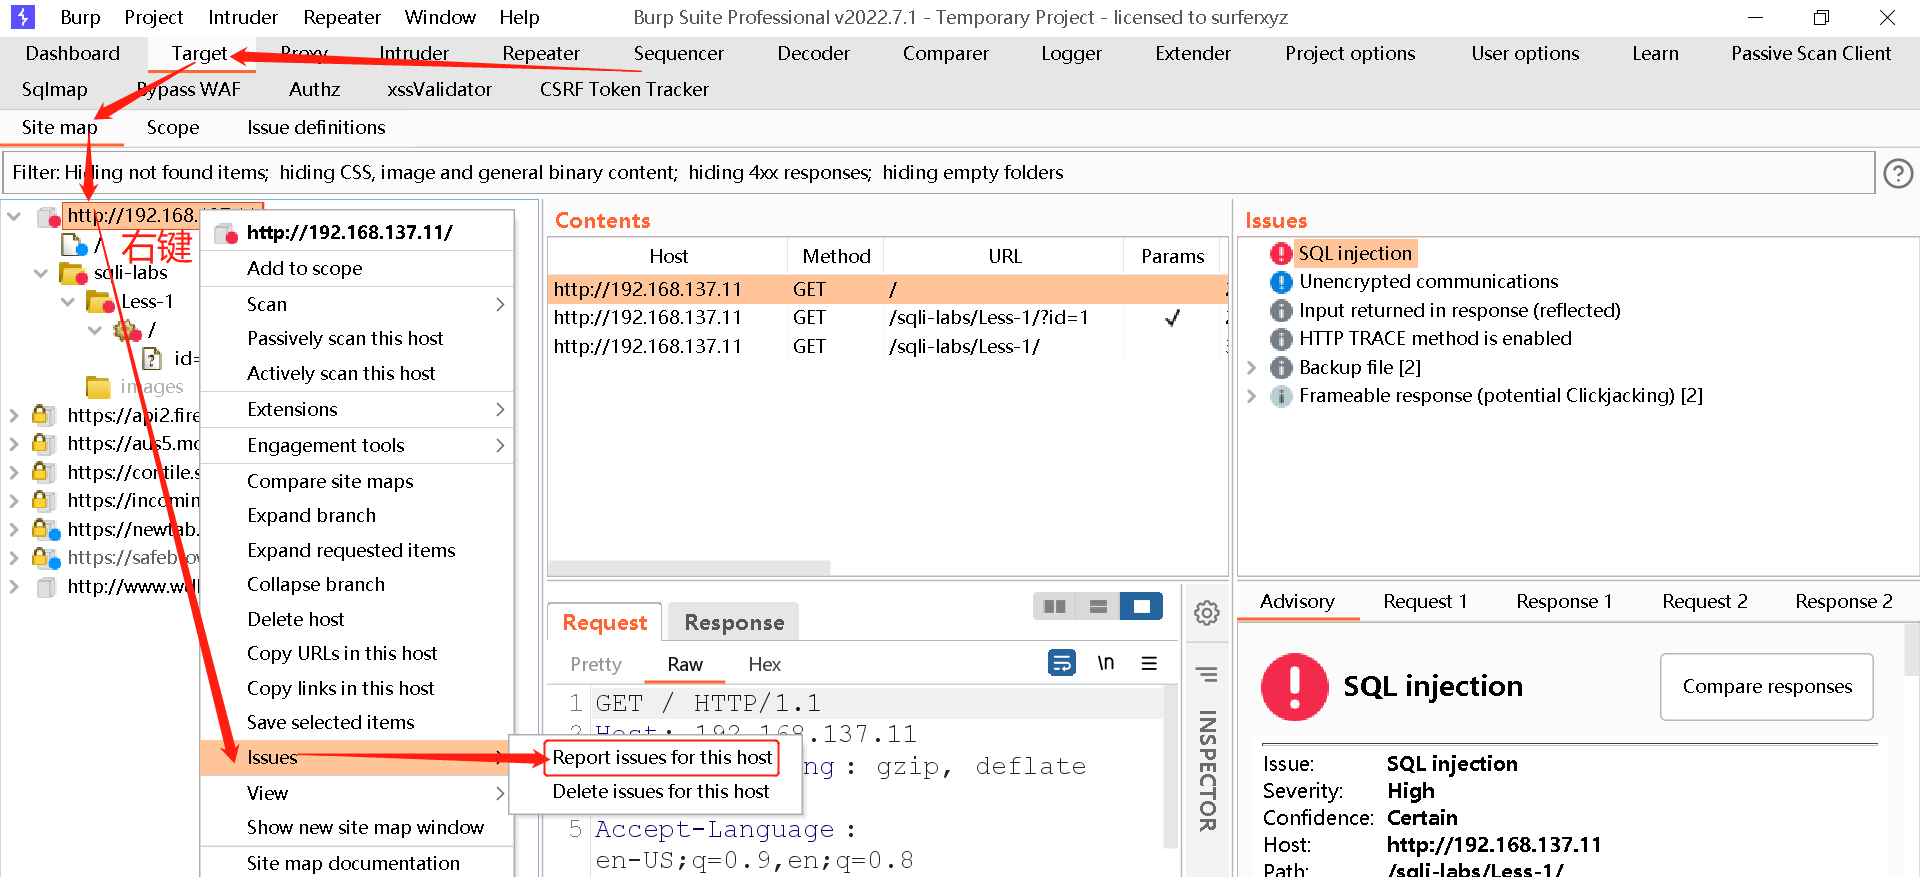Toggle non-printable characters \n icon
This screenshot has height=877, width=1920.
point(1106,663)
